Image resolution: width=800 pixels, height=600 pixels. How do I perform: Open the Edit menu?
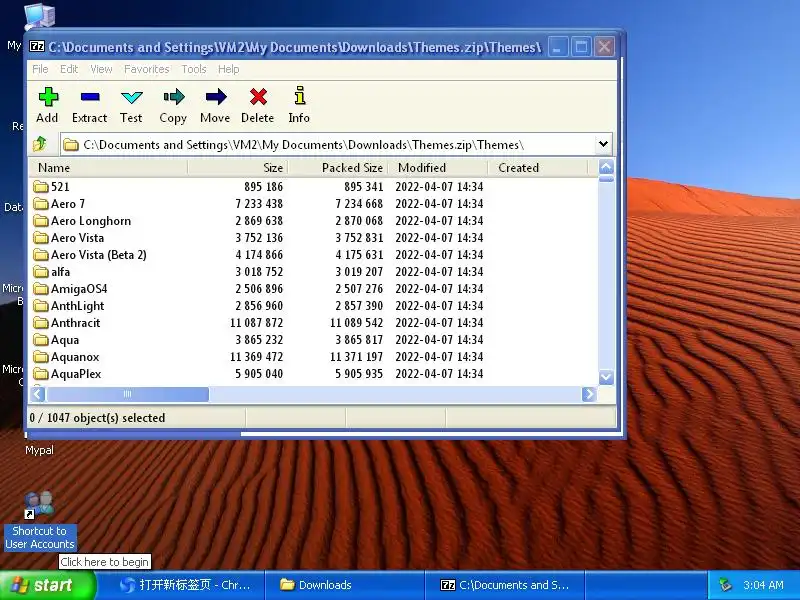(69, 69)
